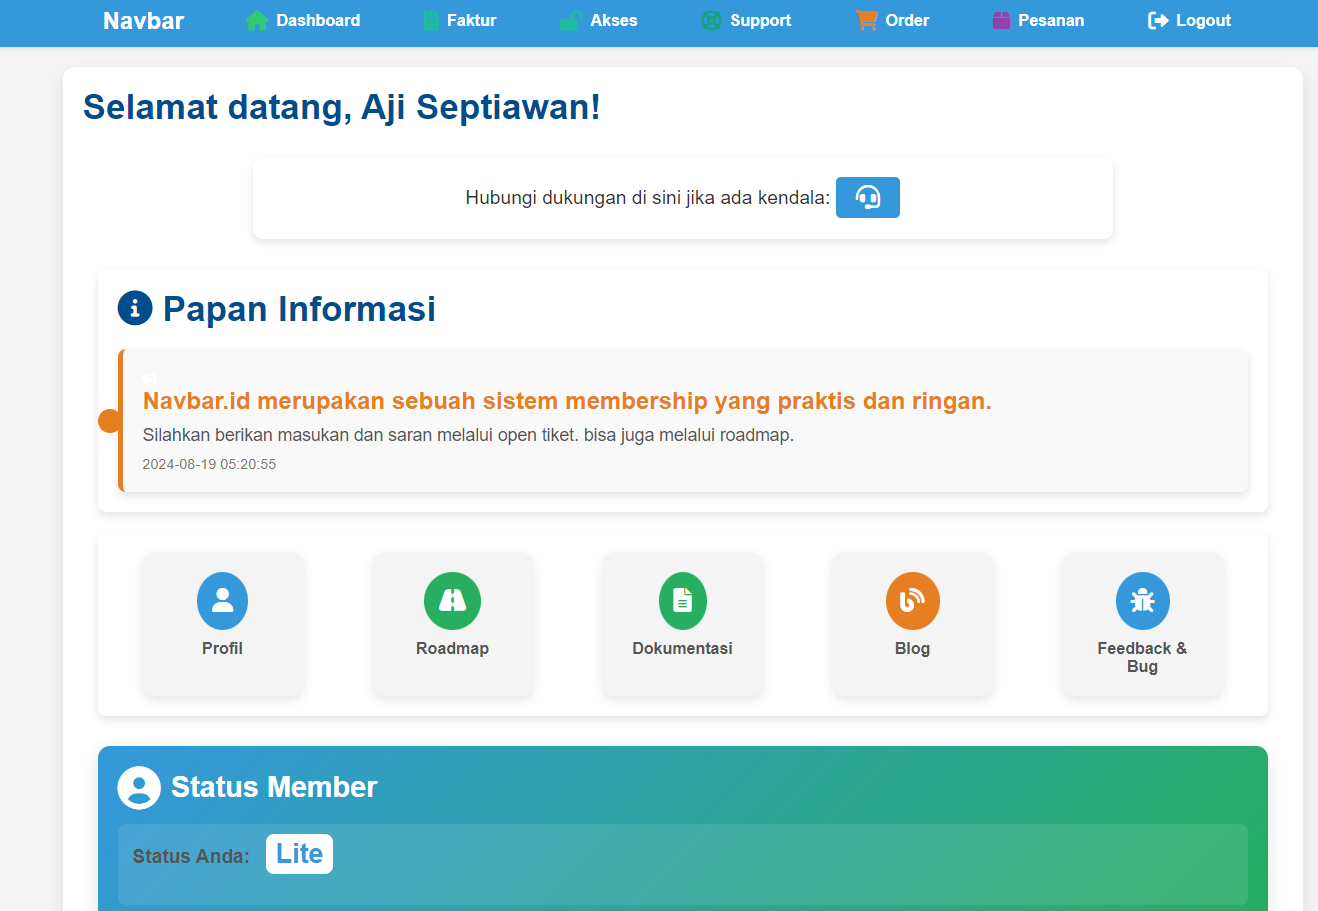This screenshot has height=911, width=1318.
Task: Click the info icon beside Papan Informasi
Action: [134, 308]
